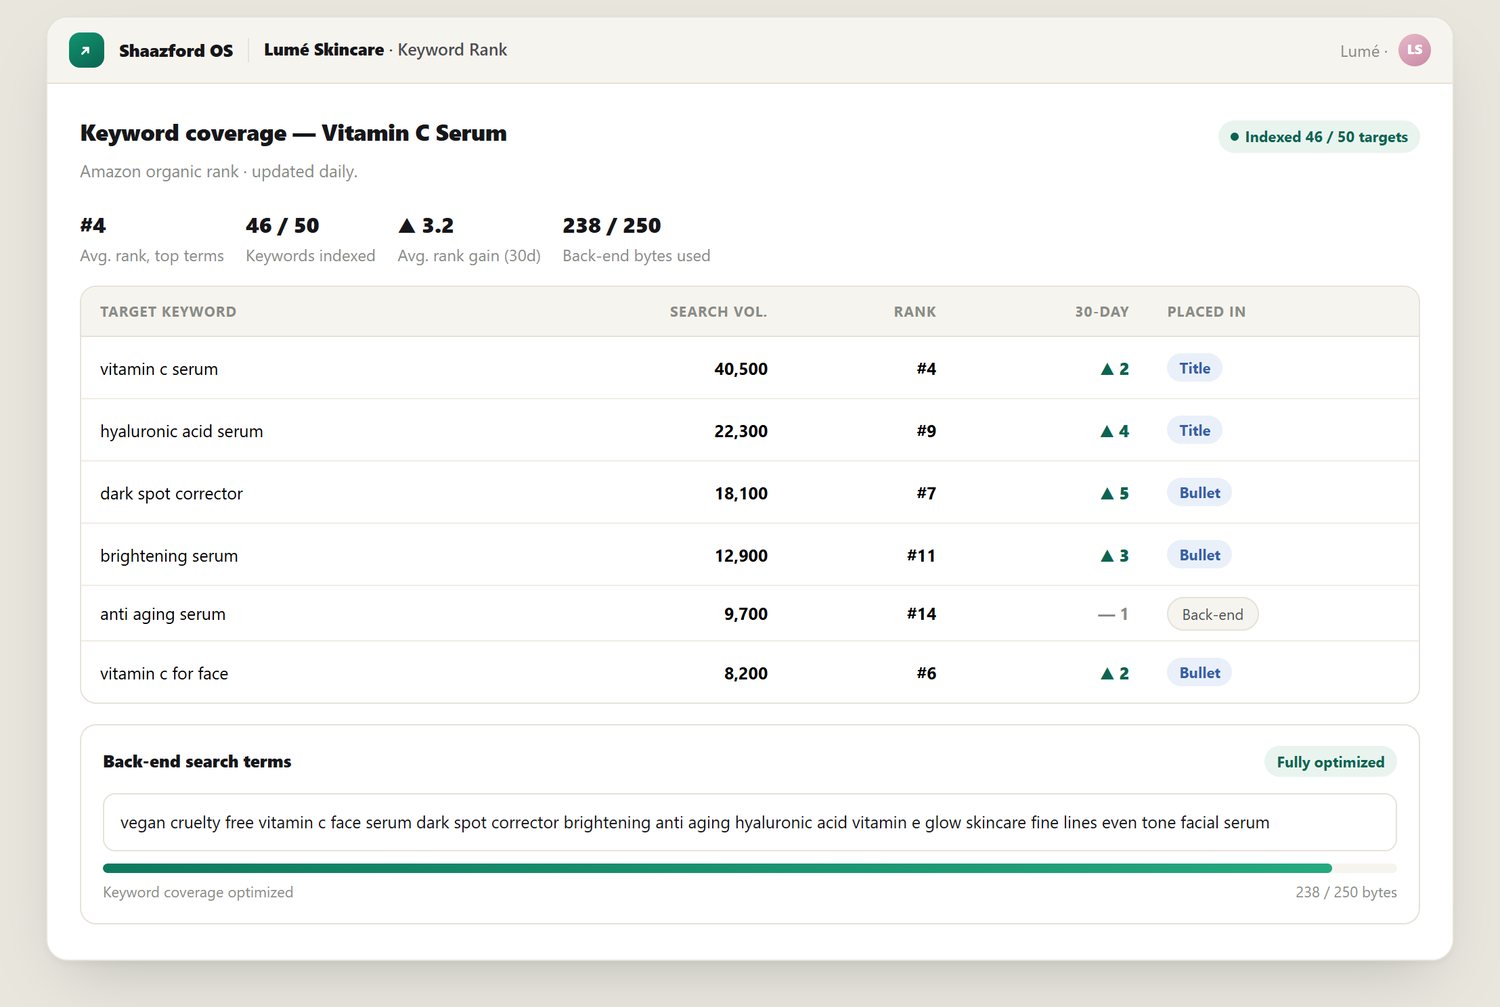Click the Indexed 46 / 50 targets badge
This screenshot has height=1007, width=1500.
pos(1319,137)
